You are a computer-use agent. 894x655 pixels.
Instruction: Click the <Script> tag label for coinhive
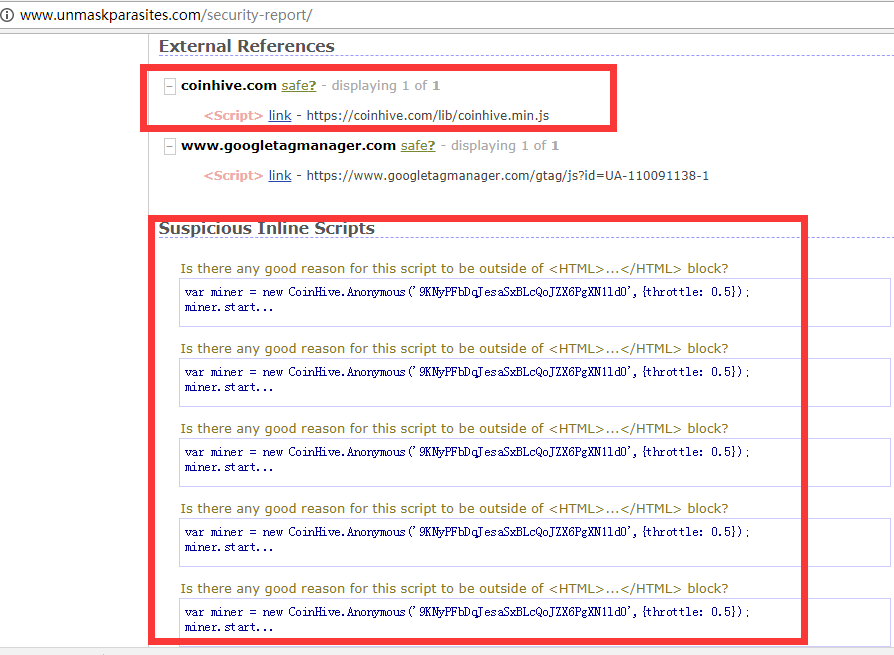pyautogui.click(x=234, y=116)
